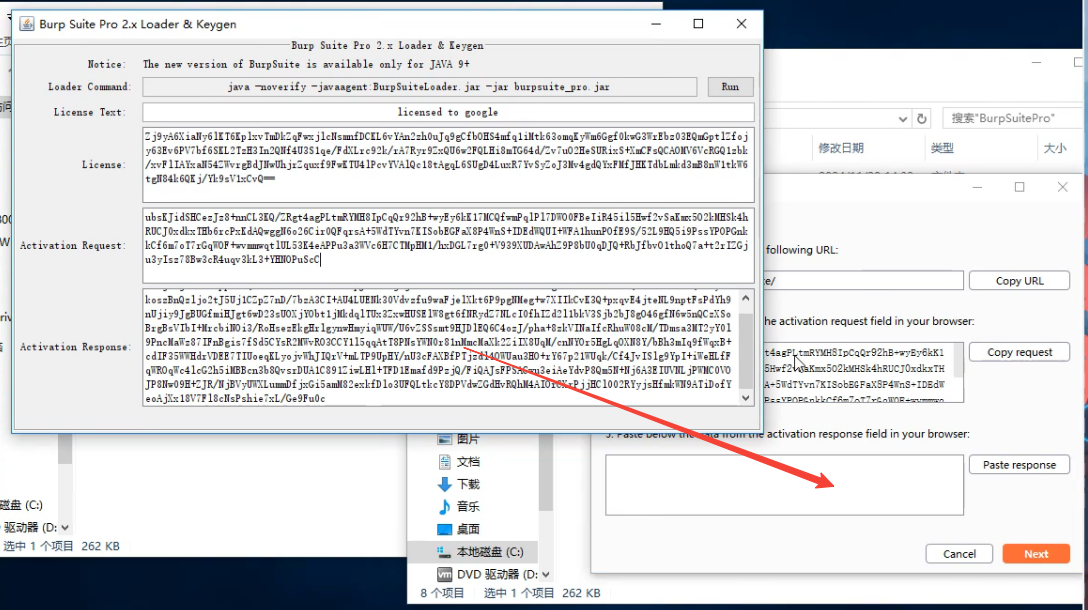This screenshot has width=1088, height=610.
Task: Click inside the Activation Response text area
Action: coord(441,347)
